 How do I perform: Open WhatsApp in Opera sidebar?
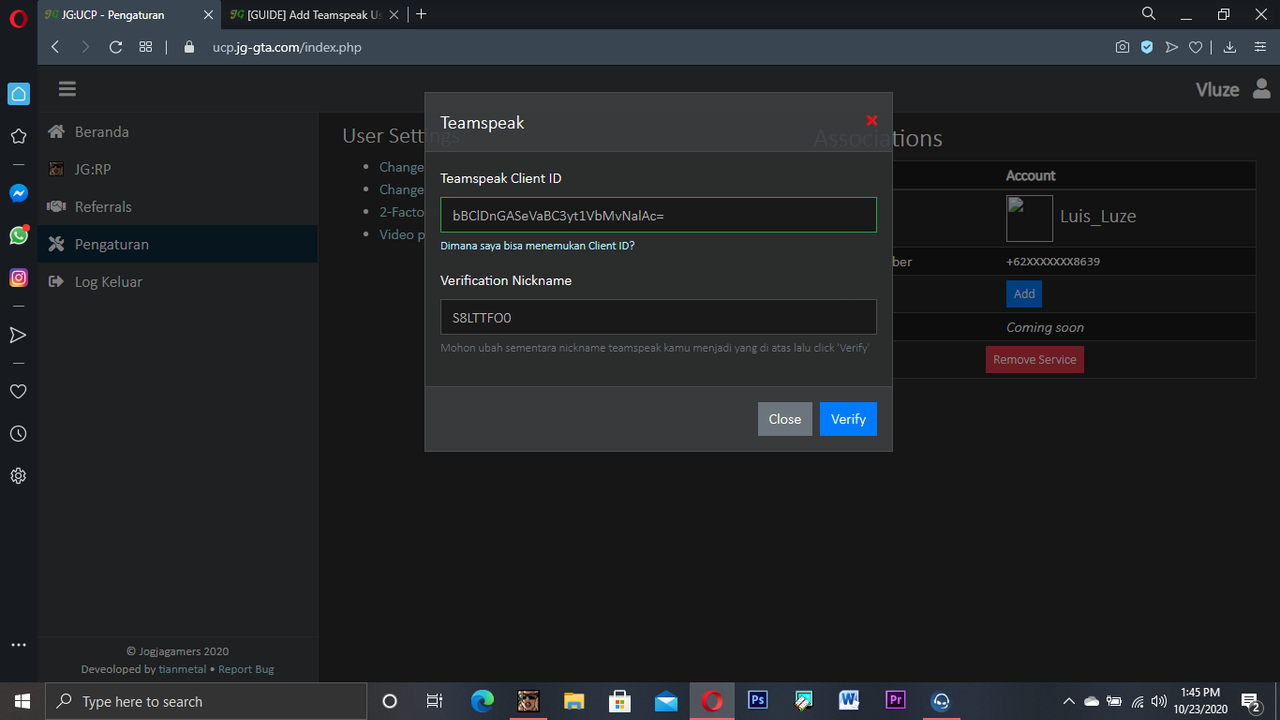point(18,235)
